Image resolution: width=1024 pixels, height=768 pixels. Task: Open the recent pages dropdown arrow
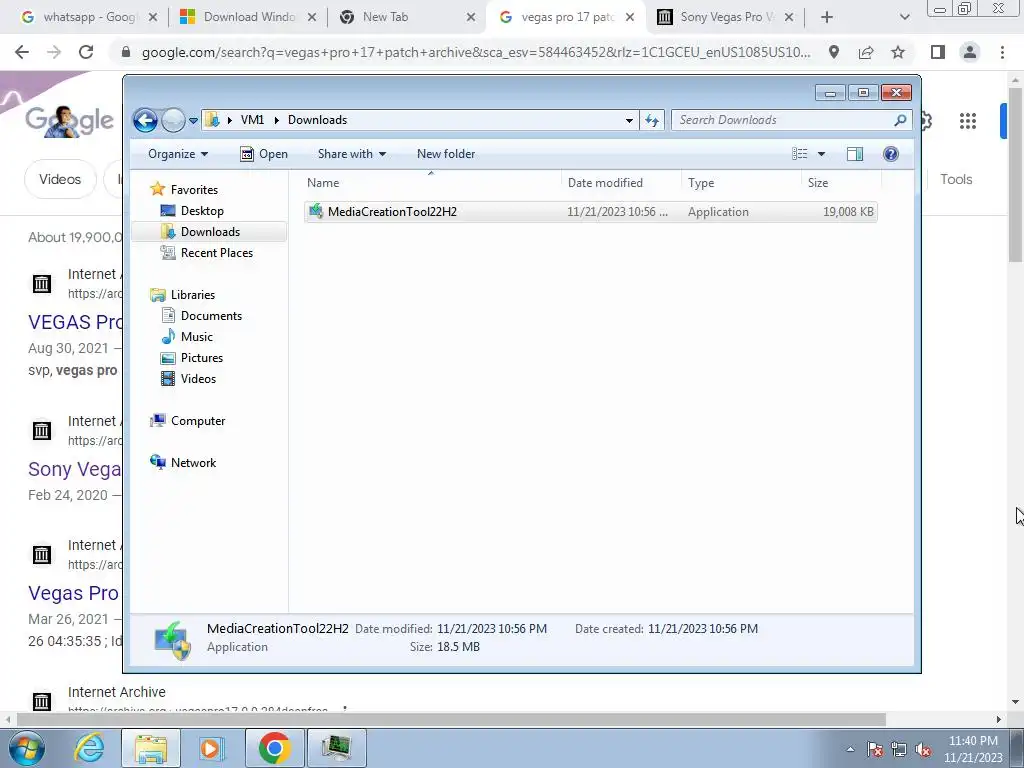point(193,121)
